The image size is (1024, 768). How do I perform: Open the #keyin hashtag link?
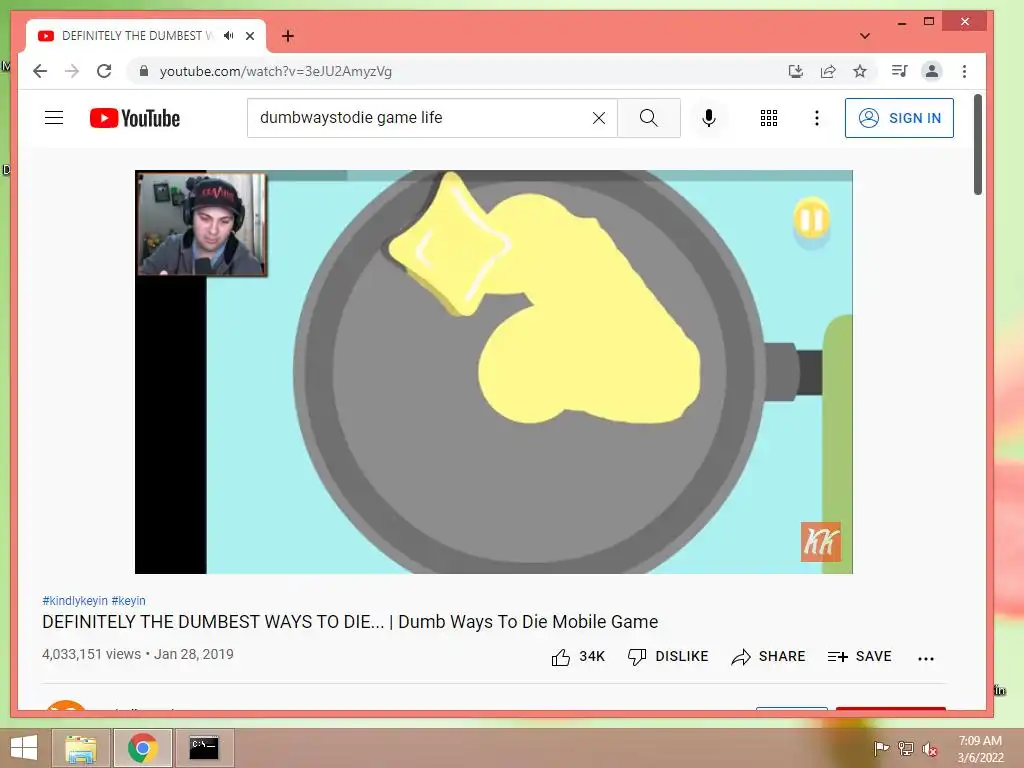[x=129, y=601]
